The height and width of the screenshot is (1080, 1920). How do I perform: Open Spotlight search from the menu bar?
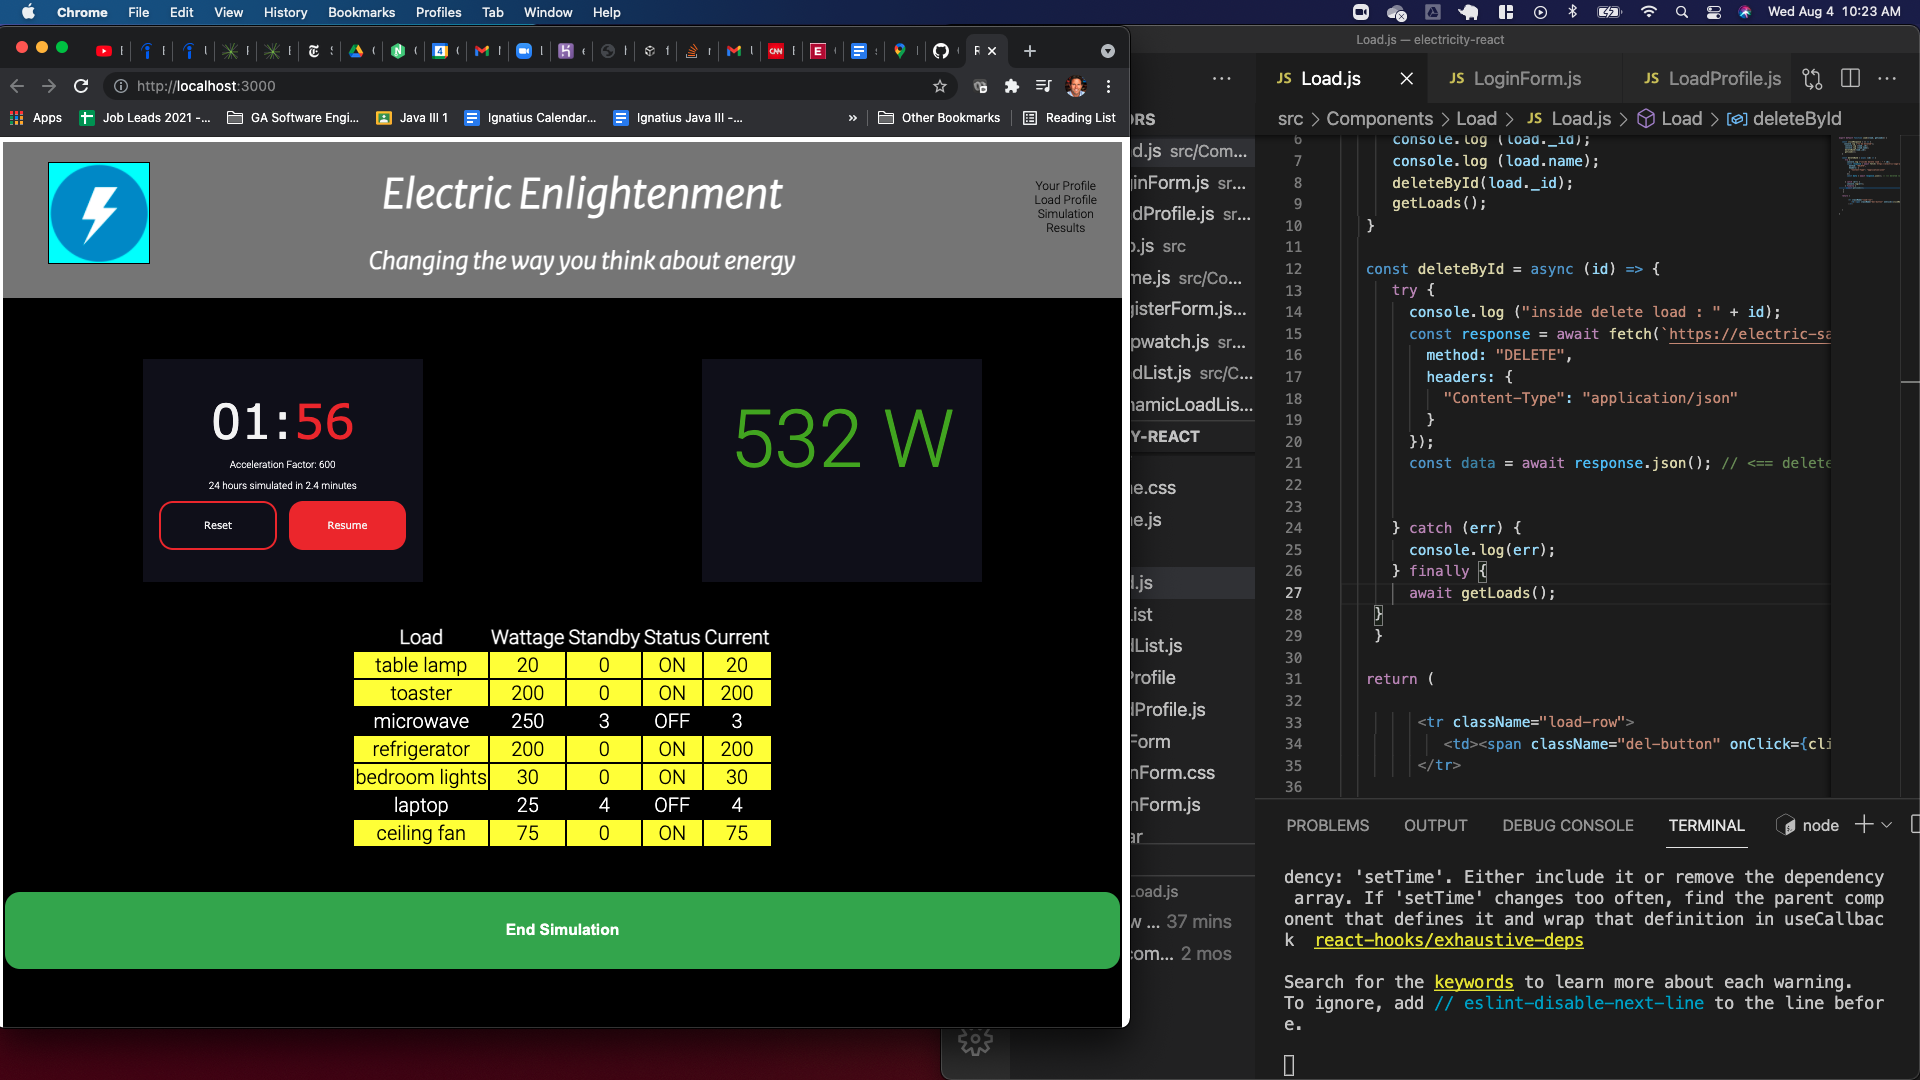point(1682,13)
